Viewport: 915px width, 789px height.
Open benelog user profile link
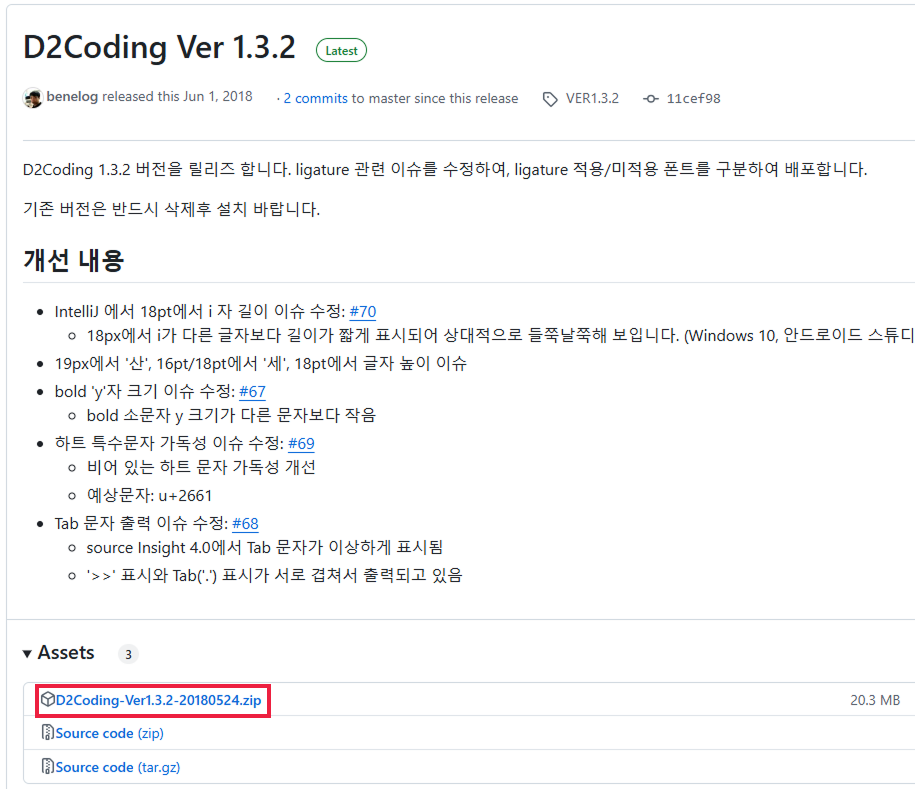[72, 96]
